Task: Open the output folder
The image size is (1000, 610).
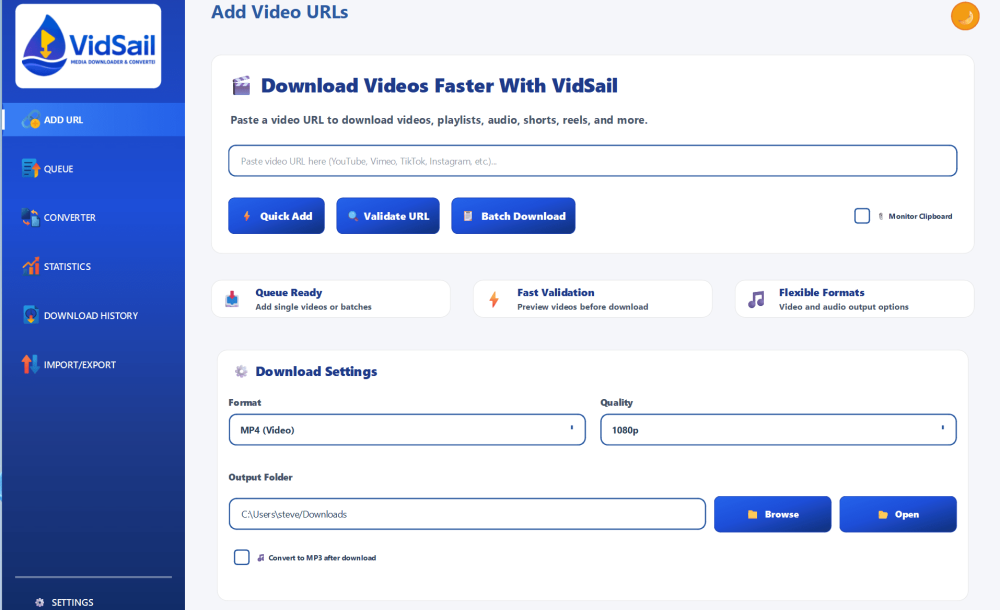Action: [898, 514]
